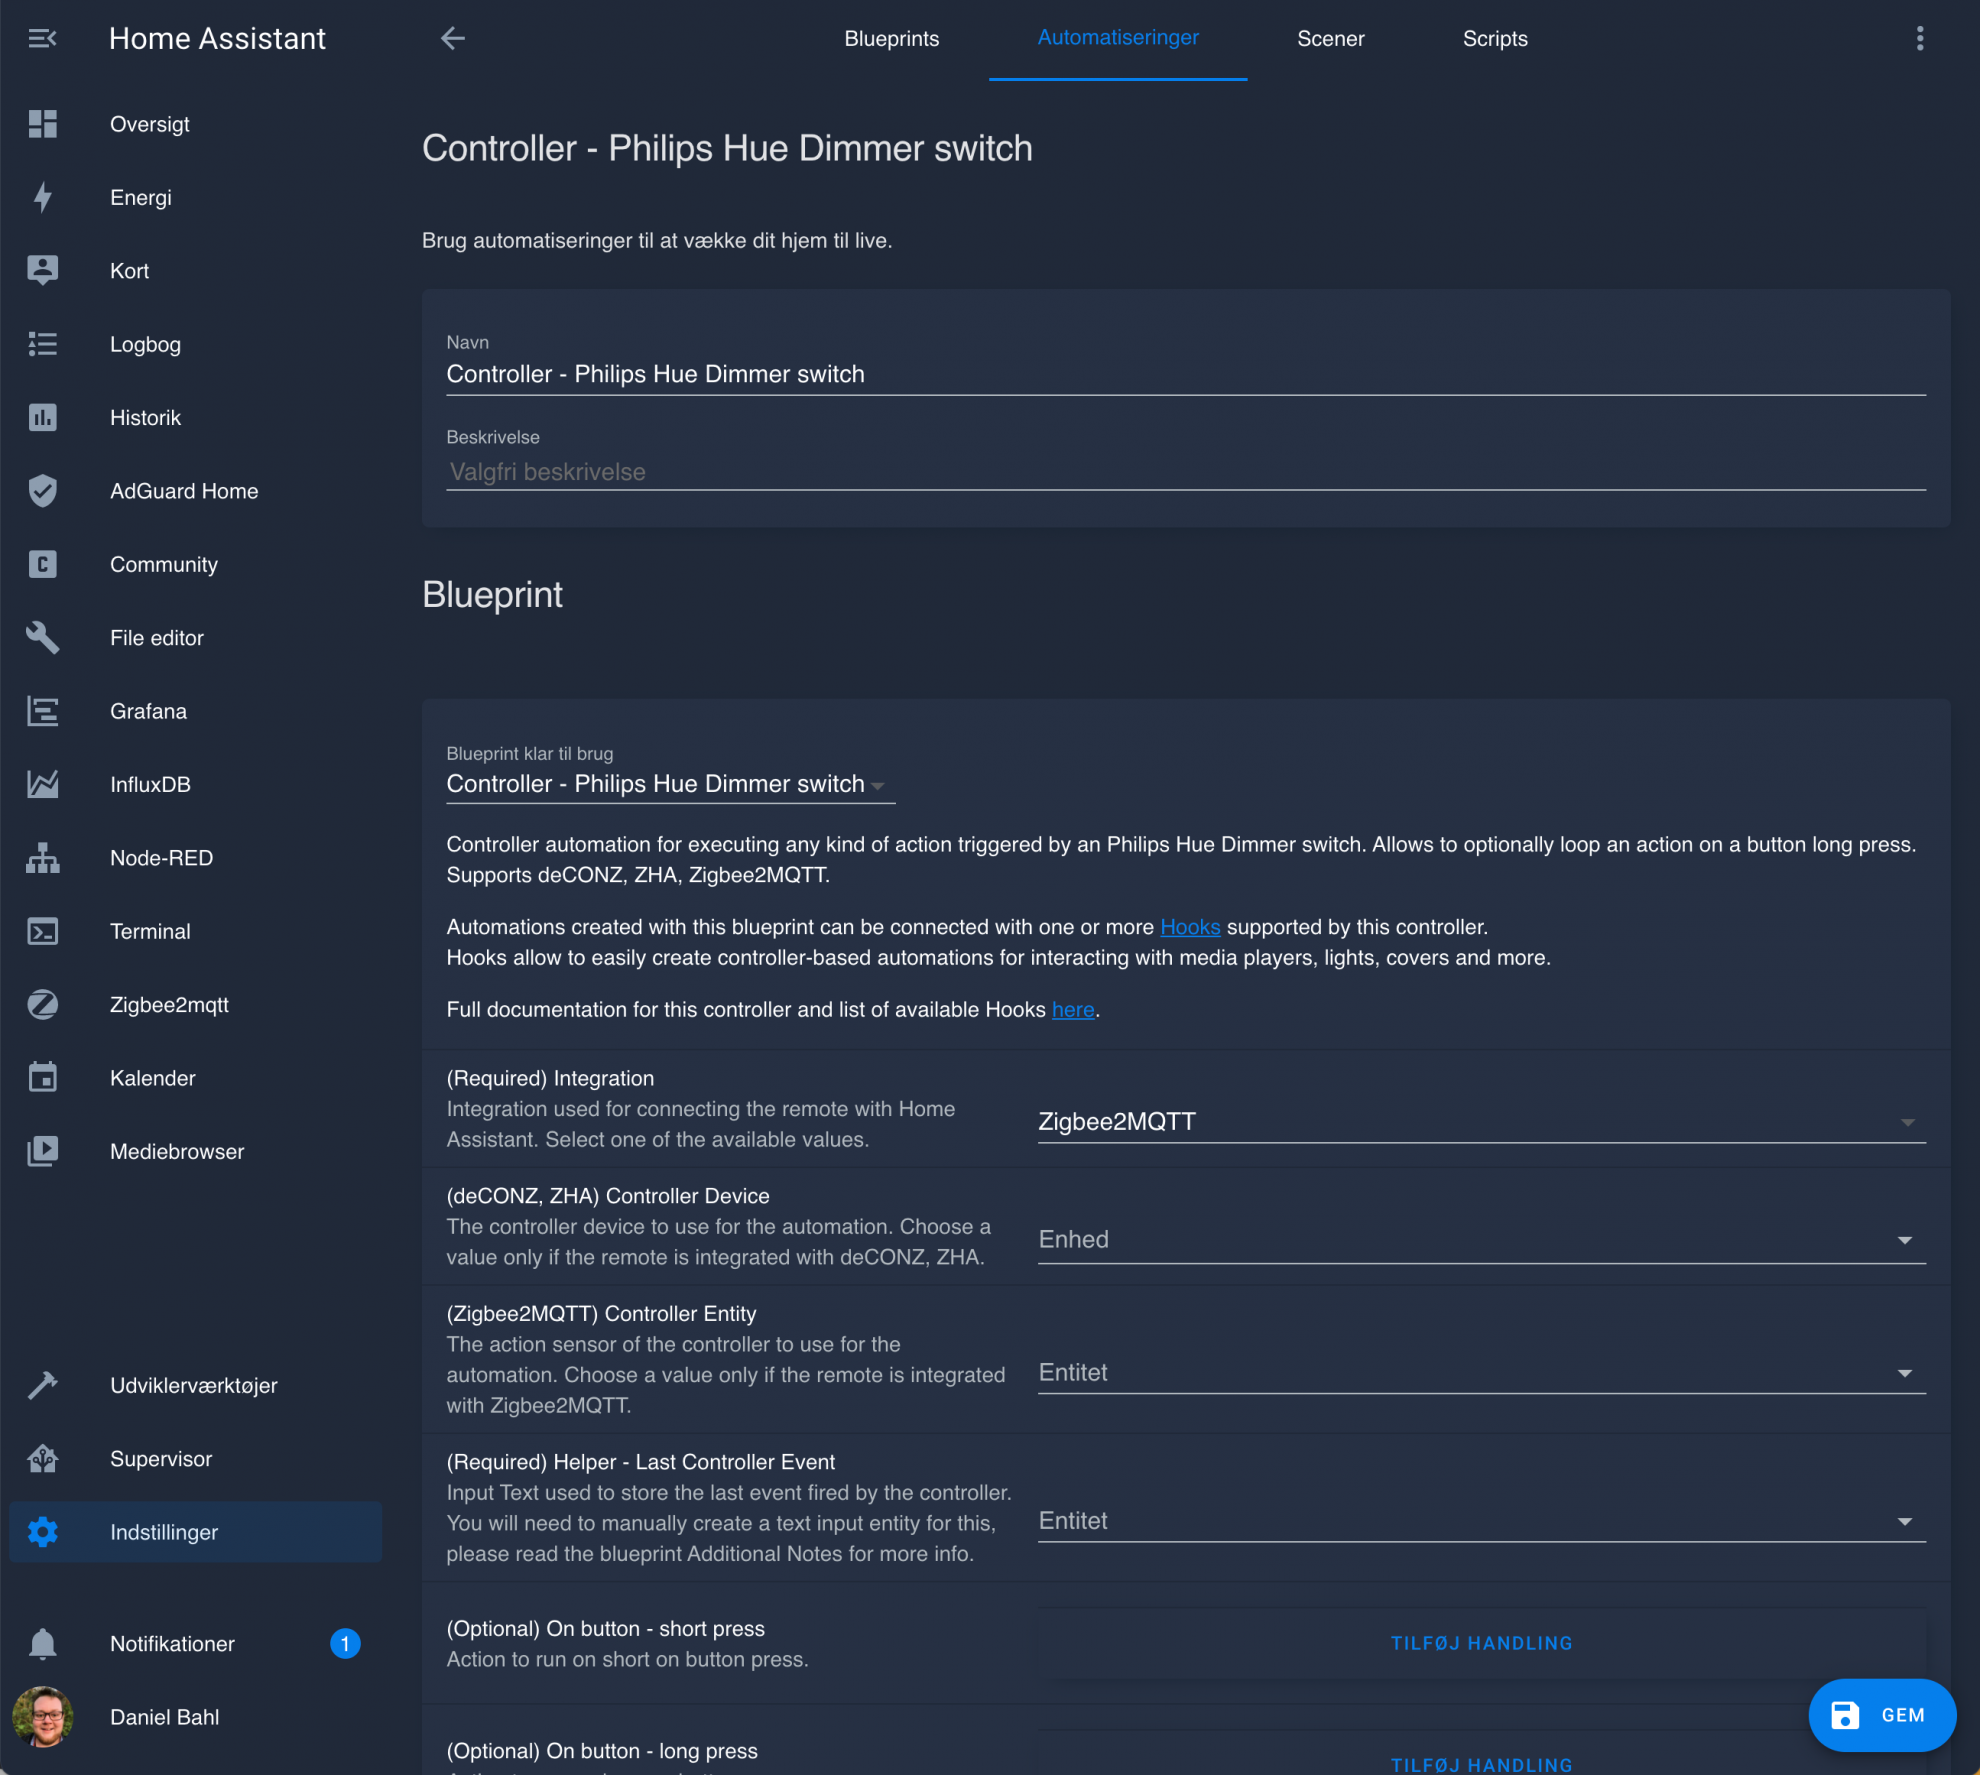Follow the Hooks link
Viewport: 1980px width, 1775px height.
click(1189, 927)
